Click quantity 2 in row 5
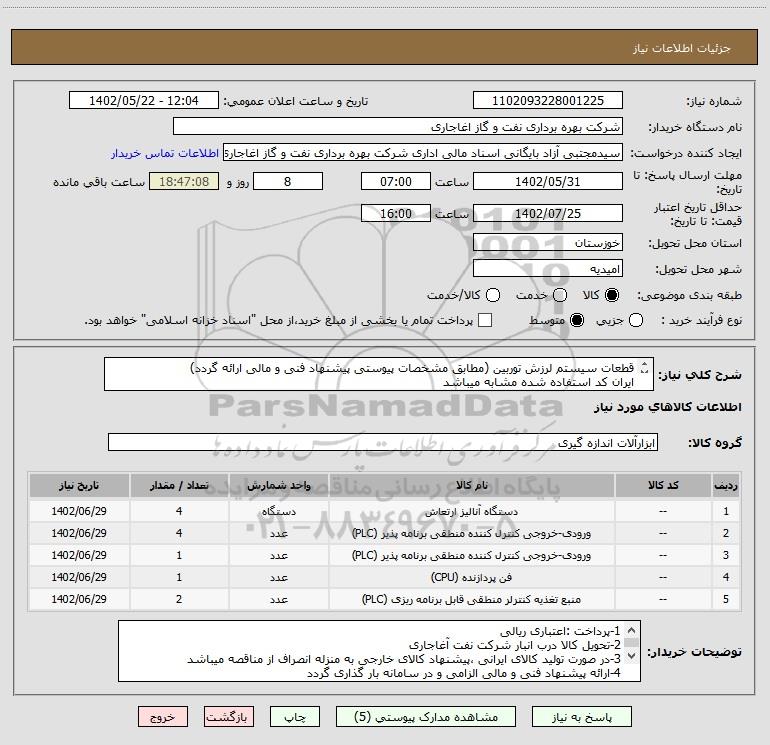This screenshot has height=745, width=770. click(179, 599)
